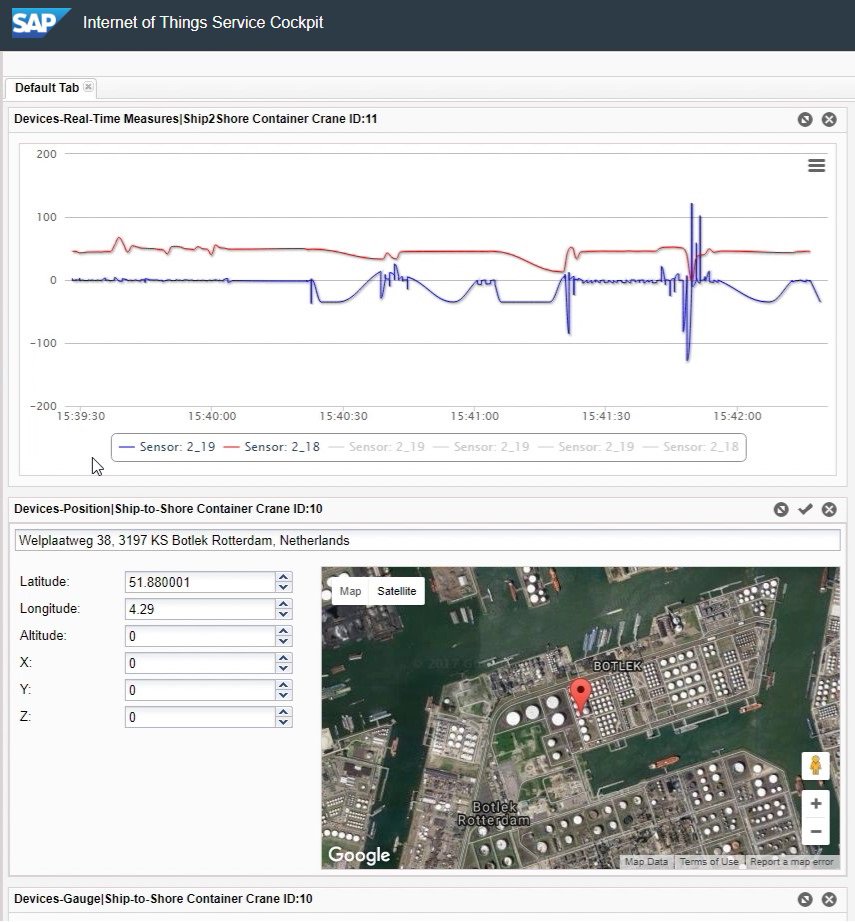The image size is (855, 922).
Task: Click the Street View pegman icon
Action: (x=816, y=766)
